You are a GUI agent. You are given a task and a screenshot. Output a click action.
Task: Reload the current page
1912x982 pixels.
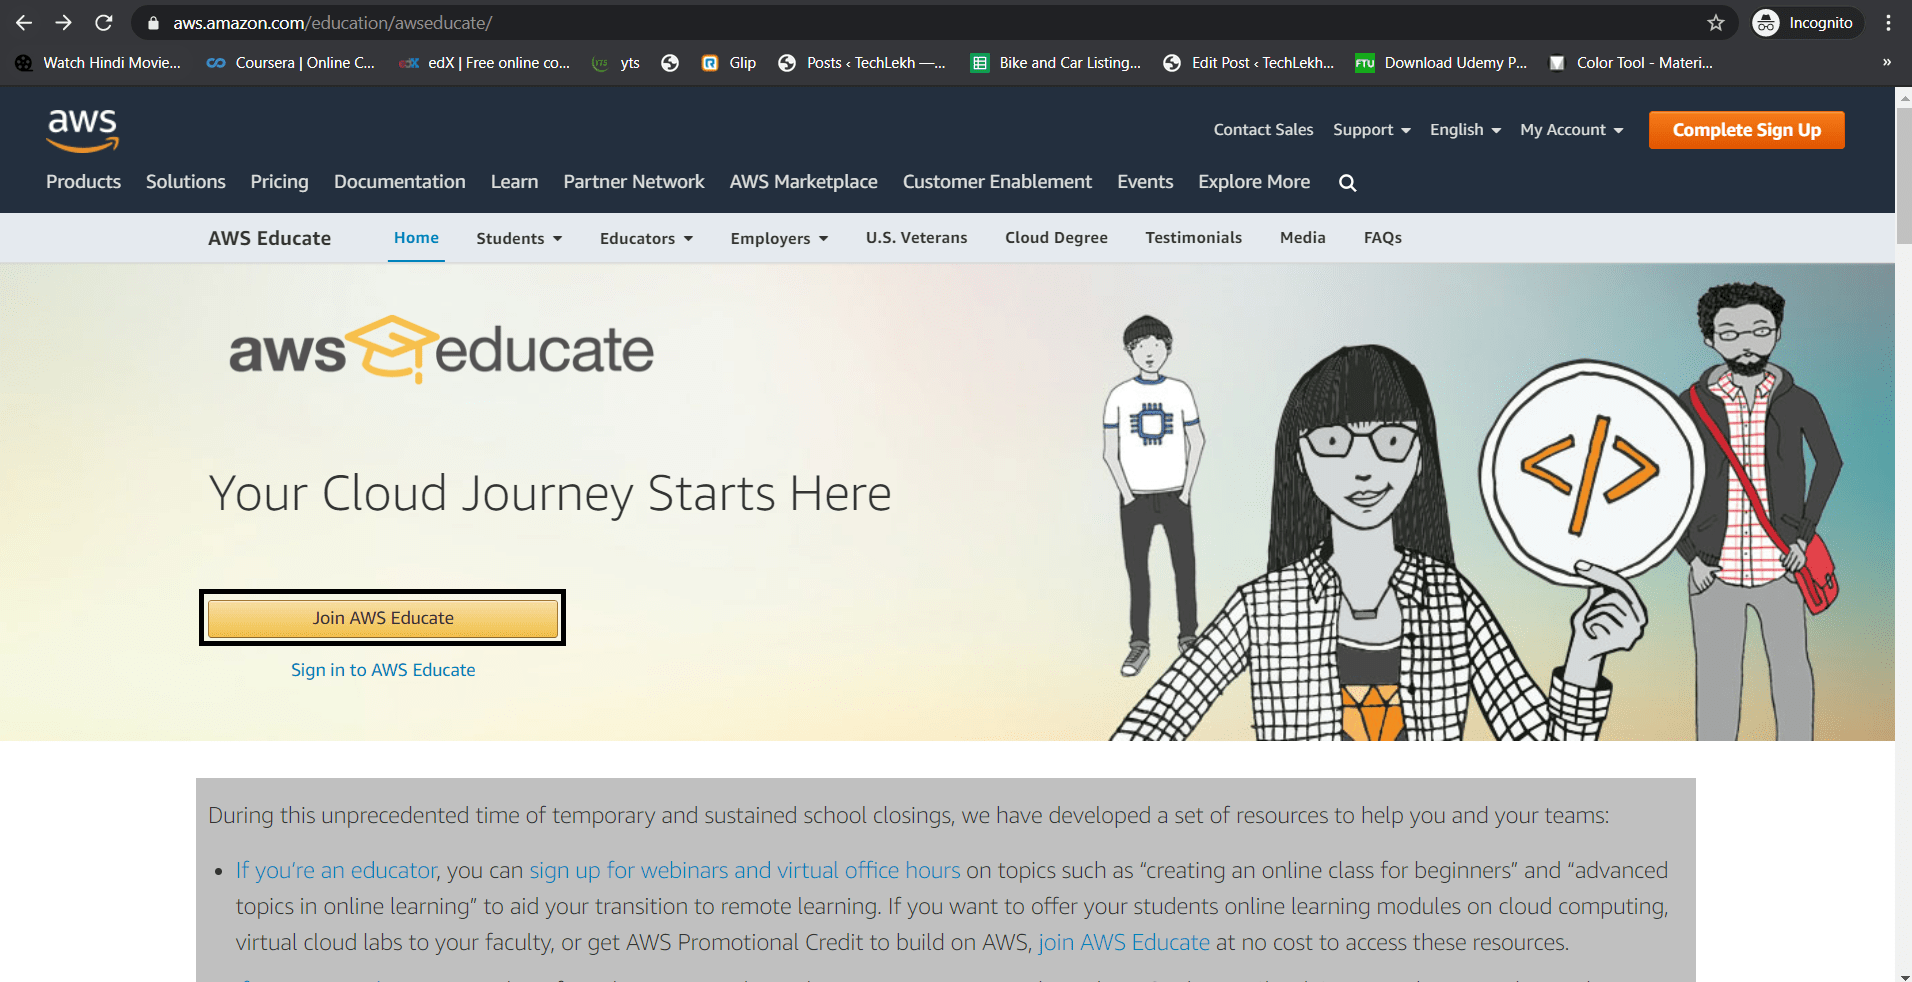[103, 22]
